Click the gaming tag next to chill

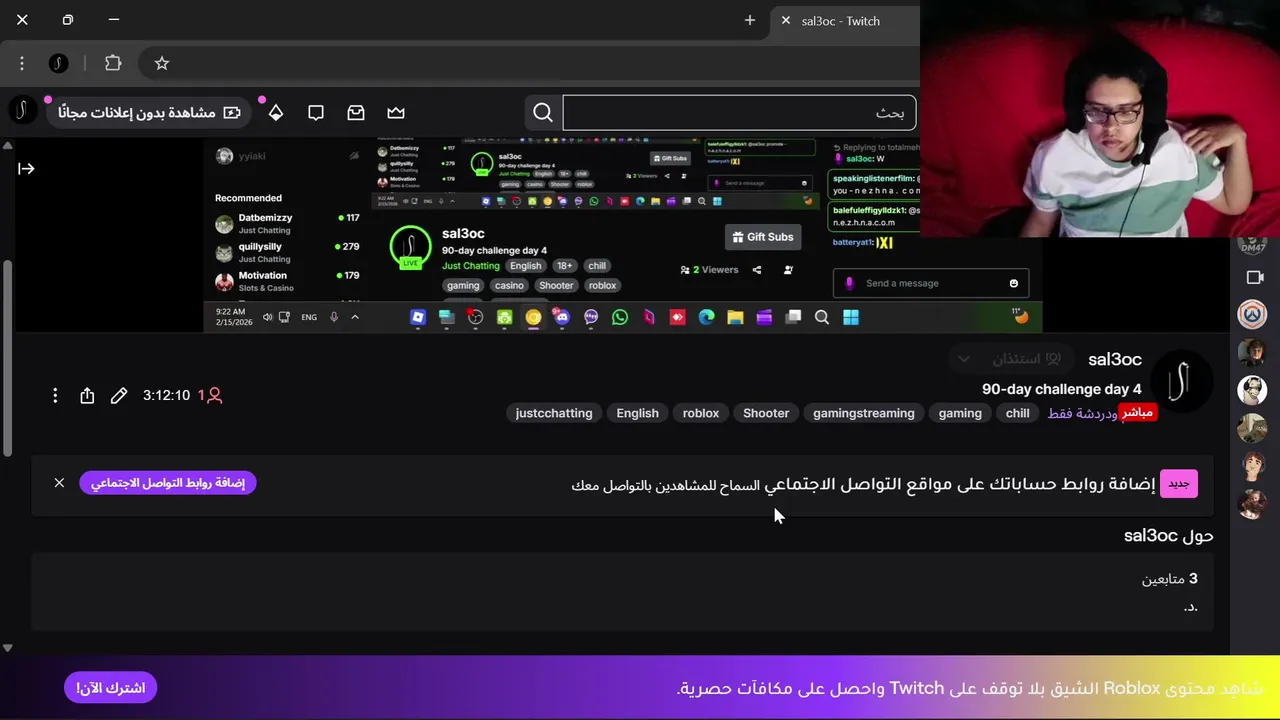coord(960,413)
